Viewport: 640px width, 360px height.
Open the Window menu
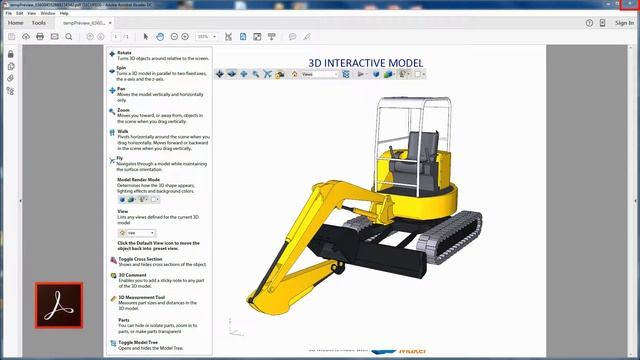[48, 13]
